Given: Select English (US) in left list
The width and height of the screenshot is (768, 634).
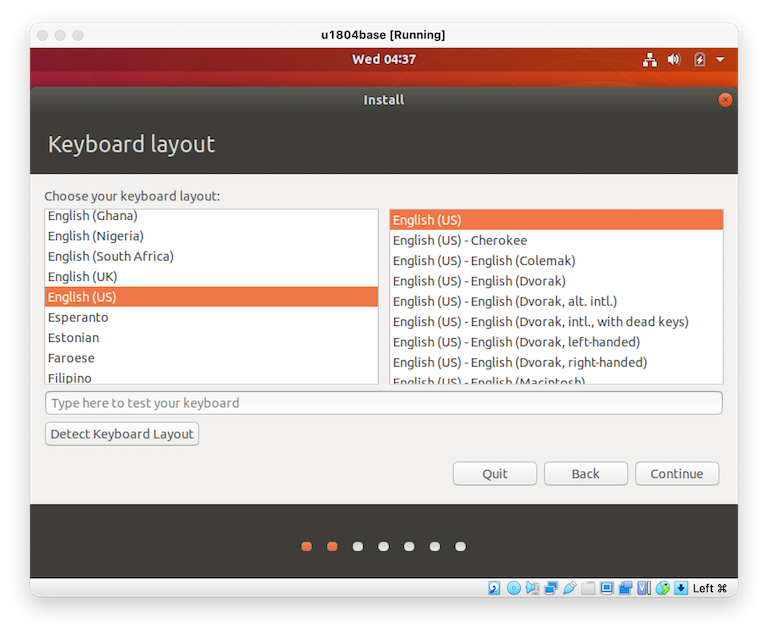Looking at the screenshot, I should [211, 297].
